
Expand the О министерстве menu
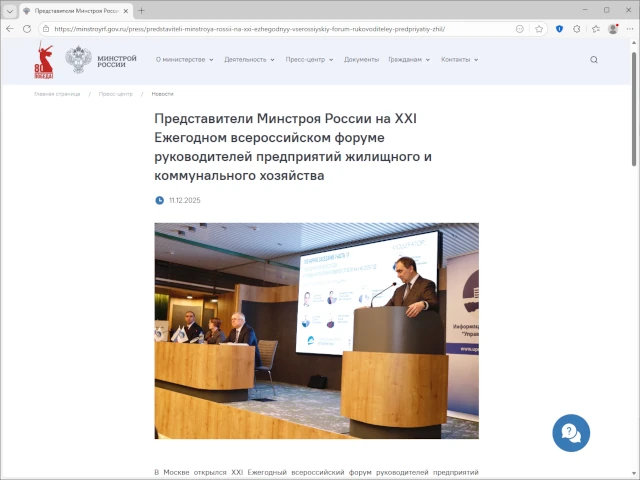click(184, 60)
